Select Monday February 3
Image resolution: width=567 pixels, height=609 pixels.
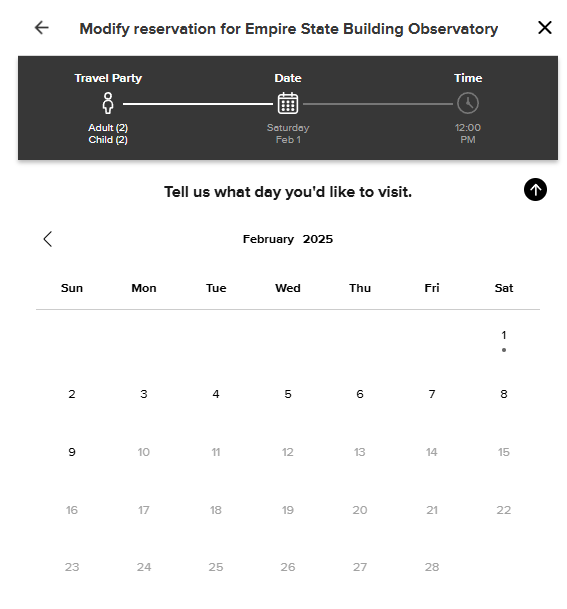tap(144, 394)
